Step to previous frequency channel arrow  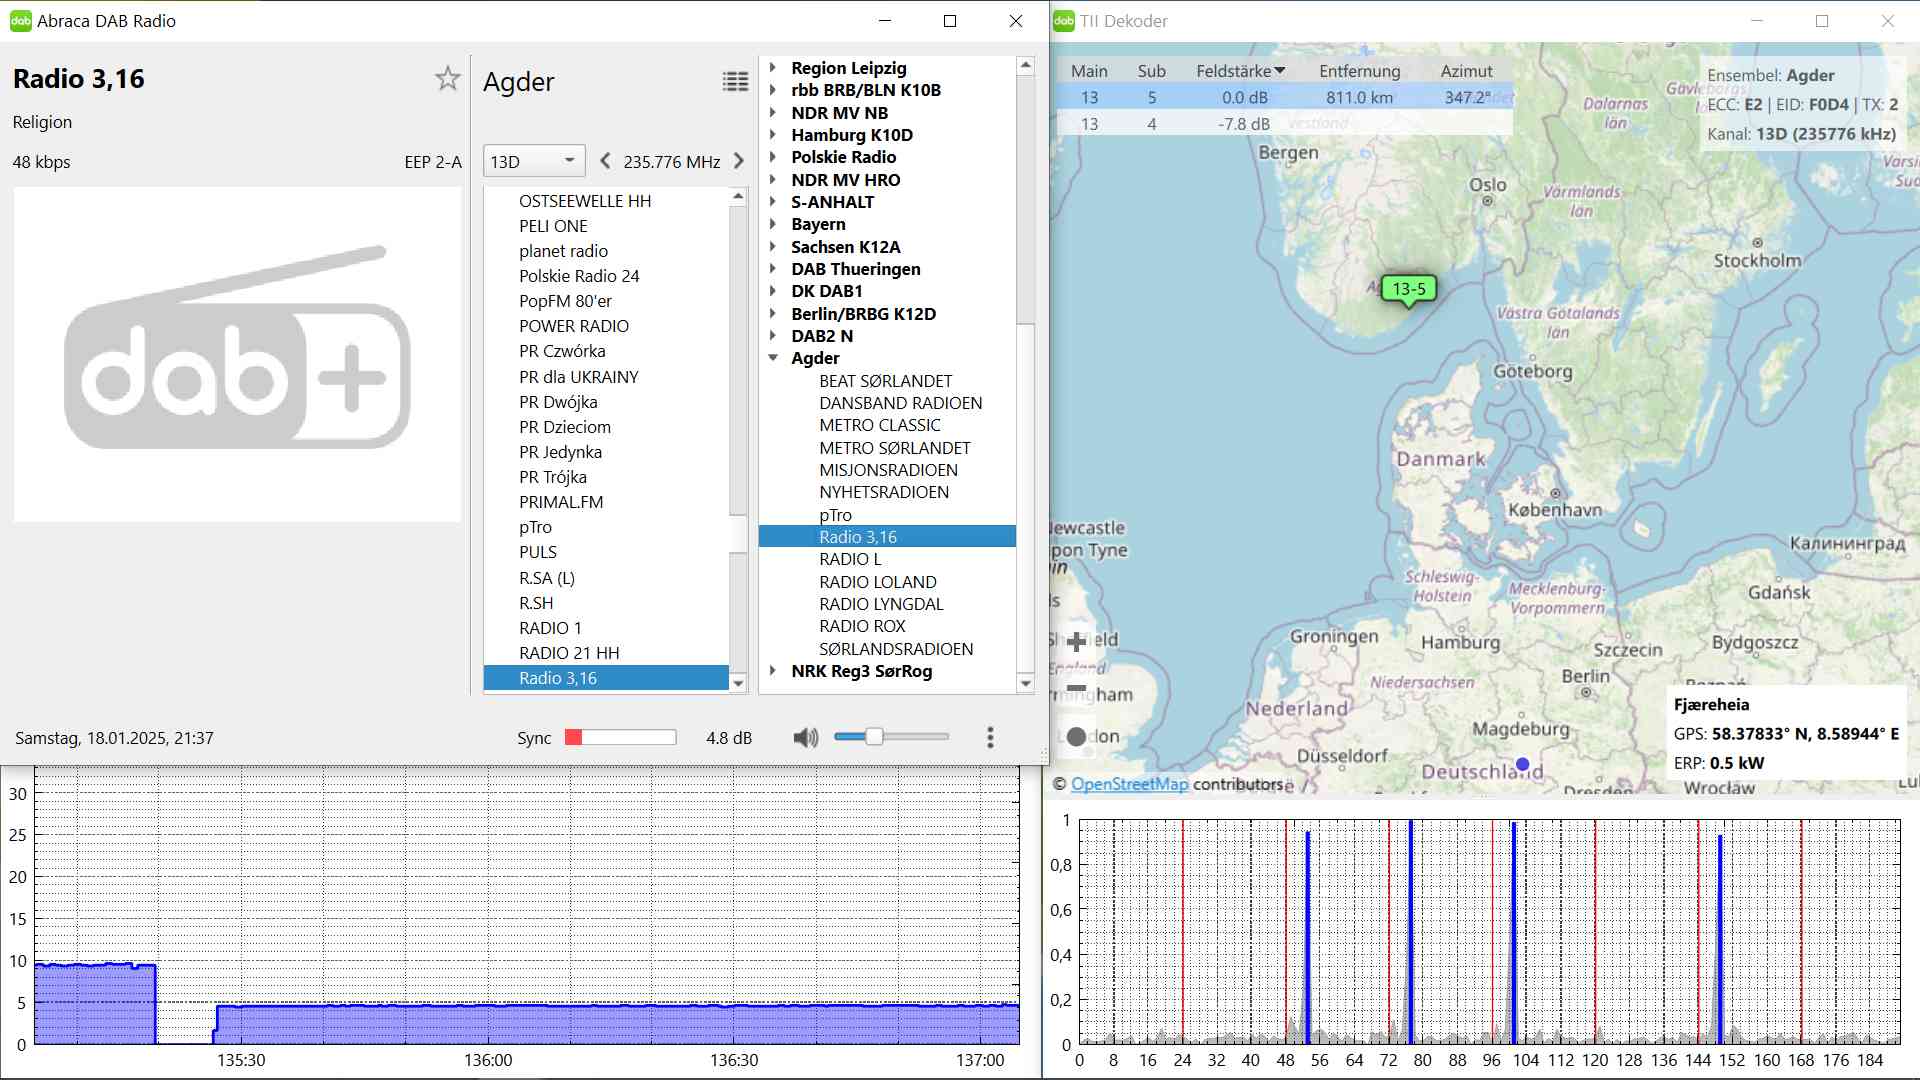605,161
